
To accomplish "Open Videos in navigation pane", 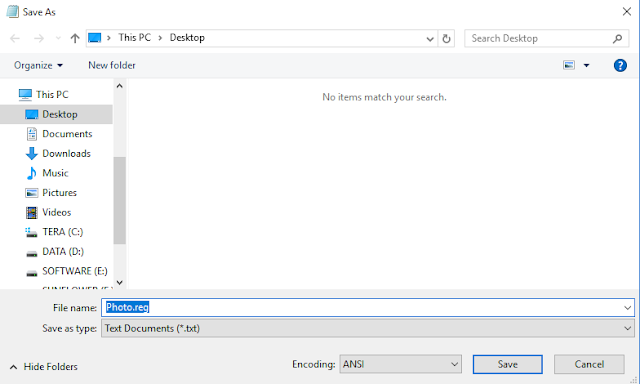I will point(57,212).
